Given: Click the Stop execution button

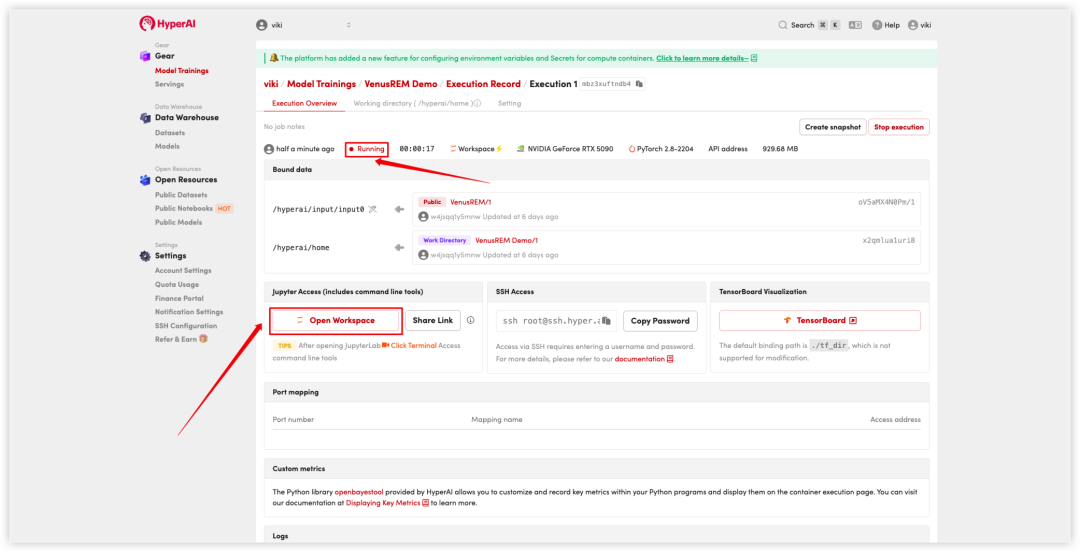Looking at the screenshot, I should click(899, 127).
